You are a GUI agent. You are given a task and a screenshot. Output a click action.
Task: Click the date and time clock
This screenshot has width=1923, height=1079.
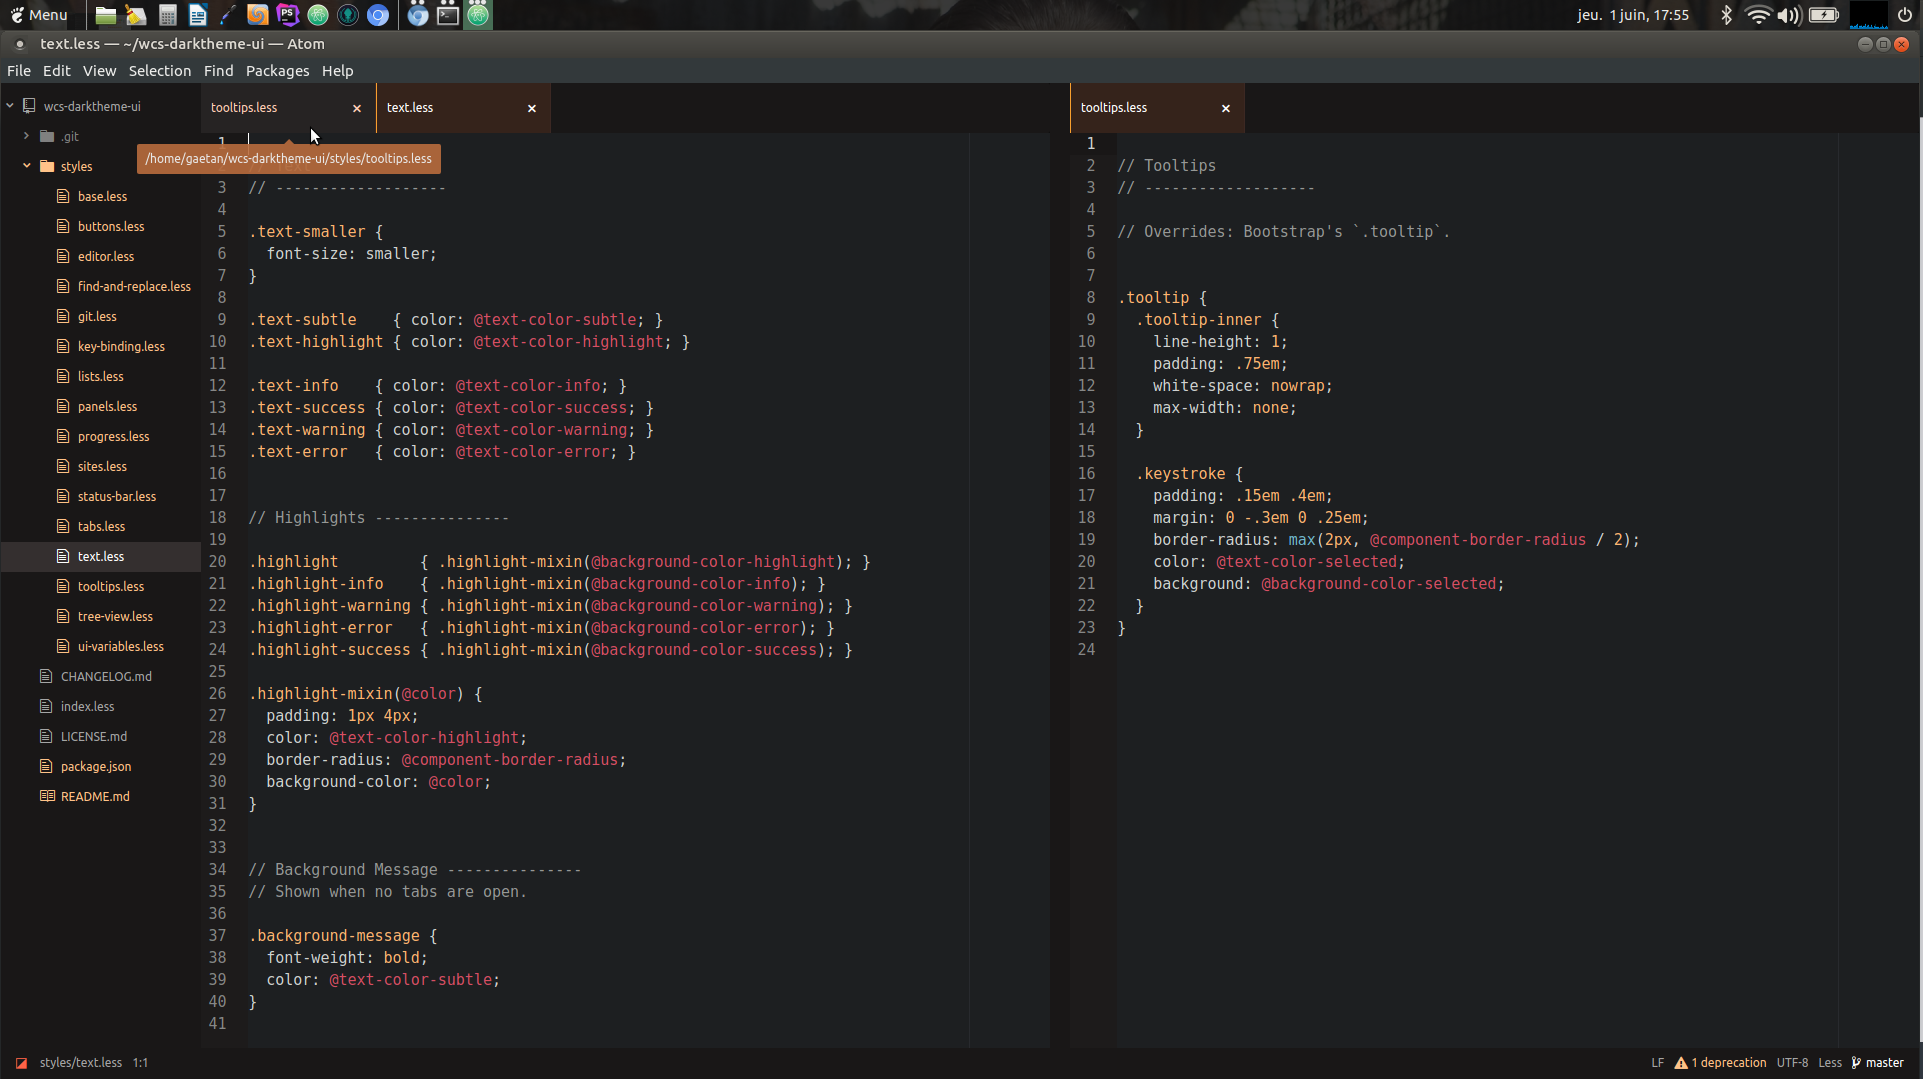pyautogui.click(x=1633, y=15)
